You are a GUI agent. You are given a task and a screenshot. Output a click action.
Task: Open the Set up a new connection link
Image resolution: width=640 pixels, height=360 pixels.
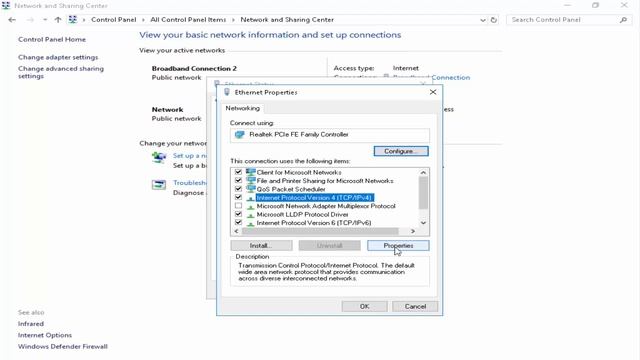tap(189, 156)
